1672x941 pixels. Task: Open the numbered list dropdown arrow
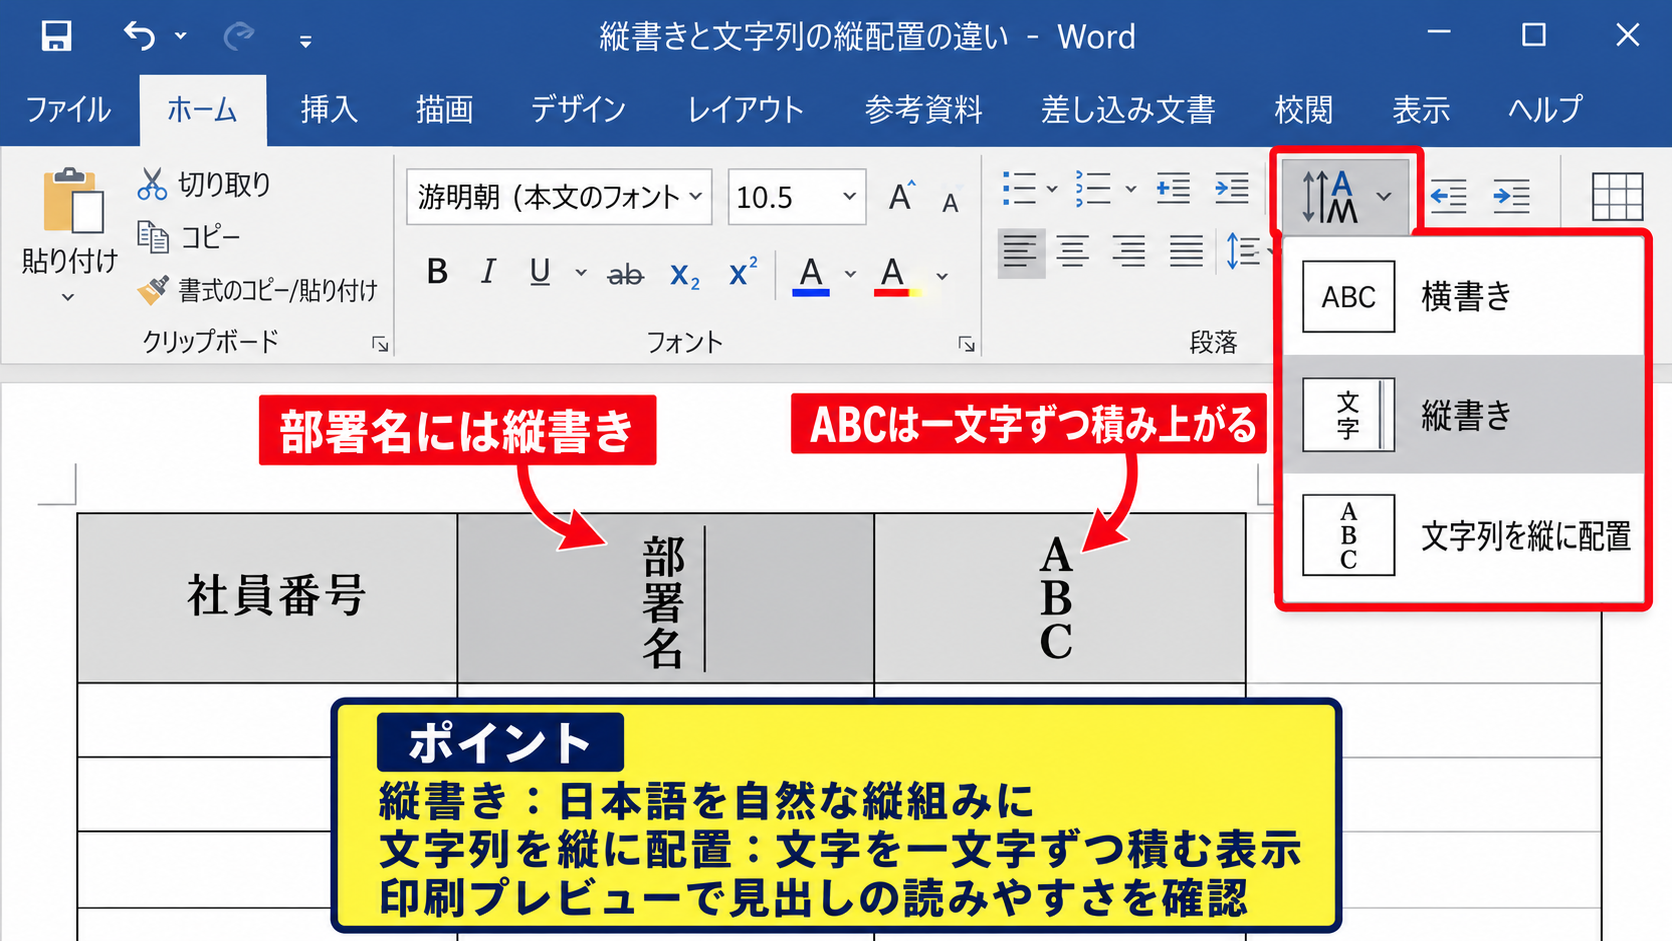(1131, 188)
